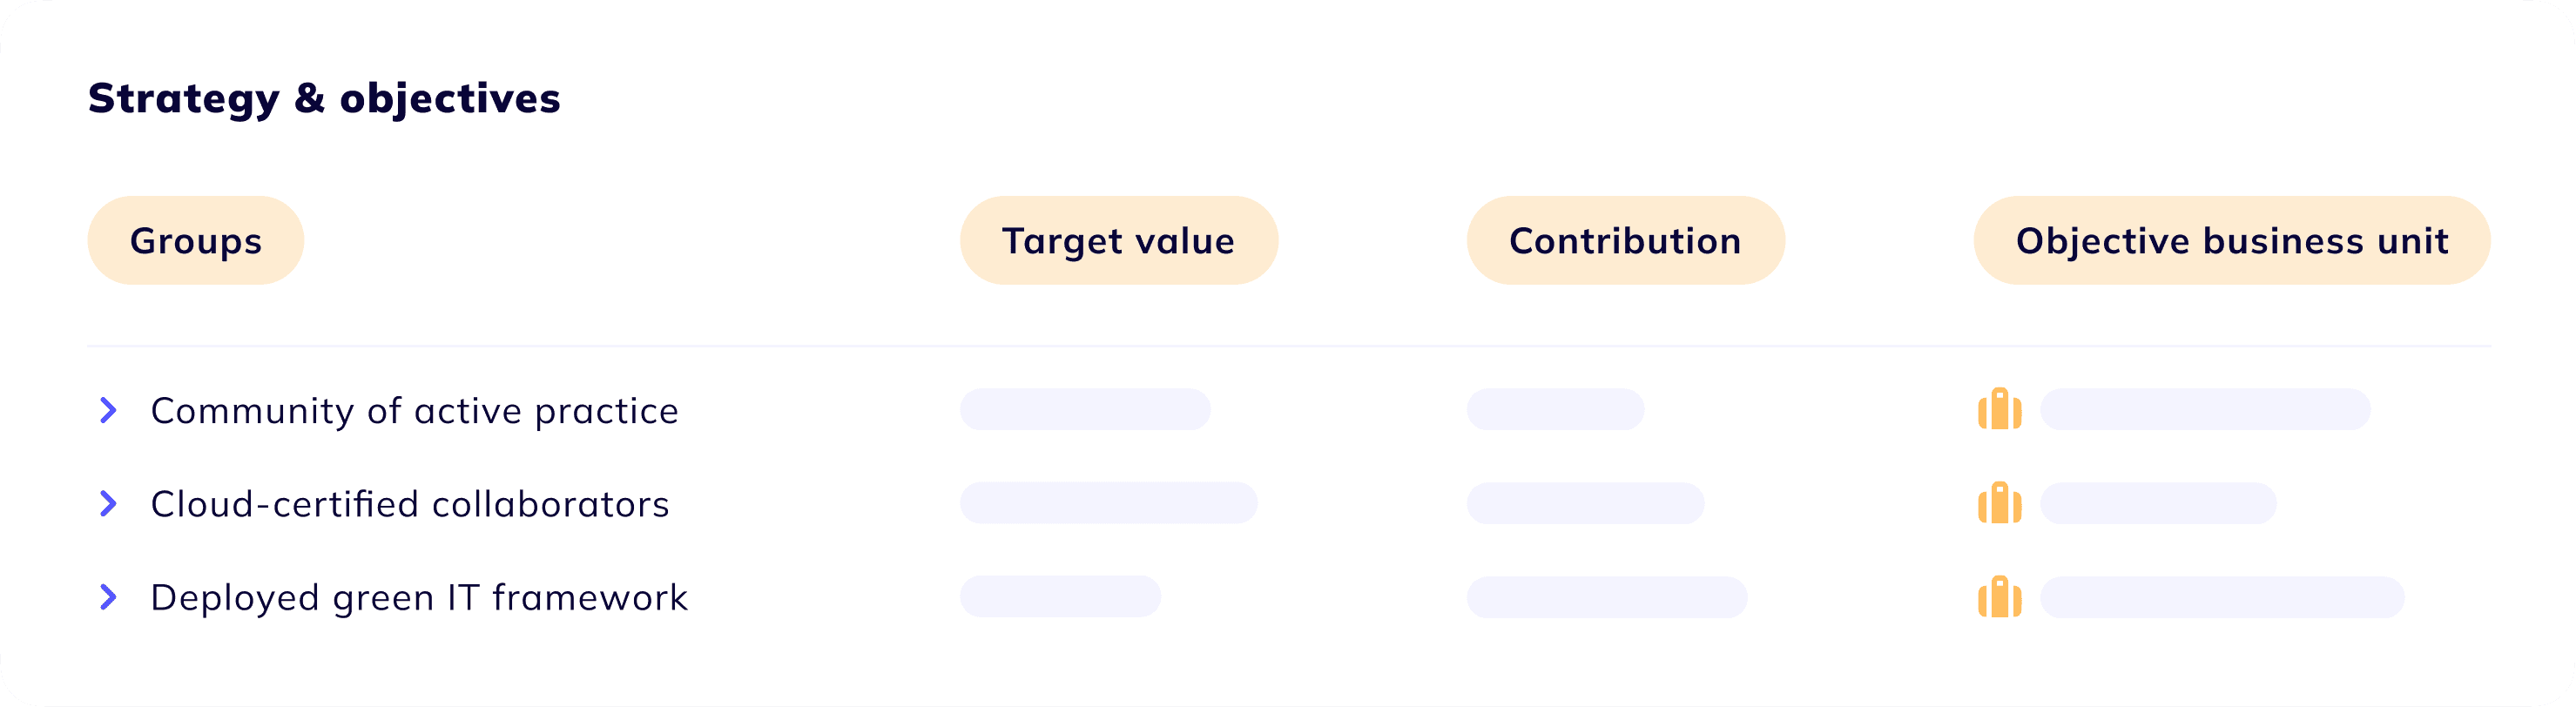The image size is (2576, 707).
Task: Open the Deployed green IT framework label
Action: pos(419,598)
